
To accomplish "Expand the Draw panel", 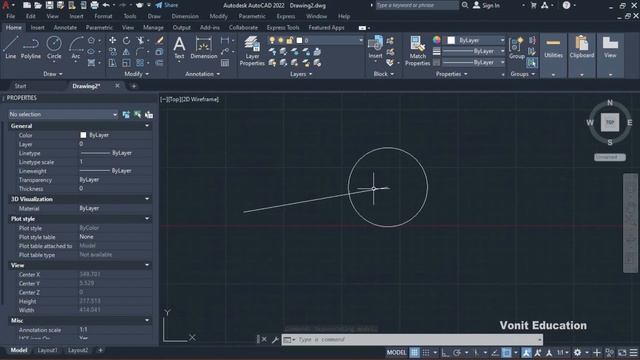I will click(x=53, y=74).
